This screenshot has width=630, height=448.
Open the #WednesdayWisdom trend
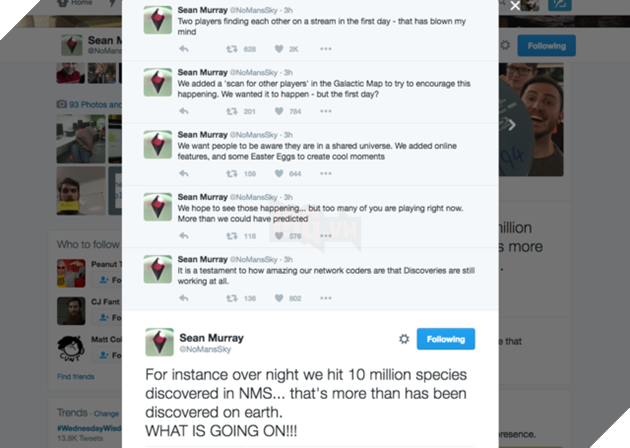pyautogui.click(x=92, y=426)
